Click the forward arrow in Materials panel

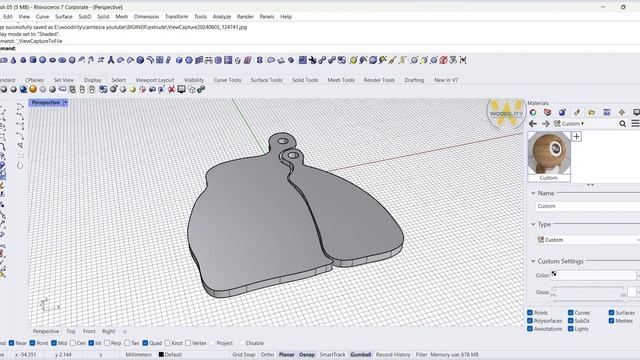click(x=546, y=124)
